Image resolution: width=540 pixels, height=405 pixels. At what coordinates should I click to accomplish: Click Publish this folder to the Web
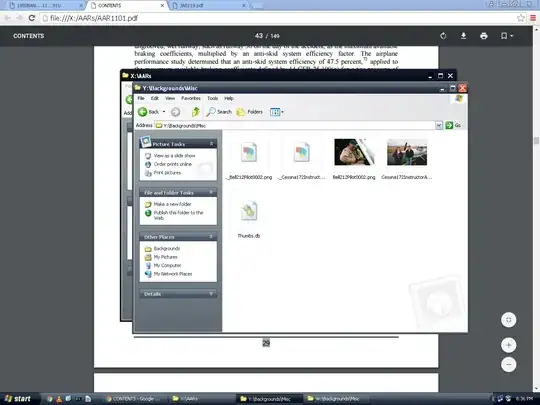(178, 215)
